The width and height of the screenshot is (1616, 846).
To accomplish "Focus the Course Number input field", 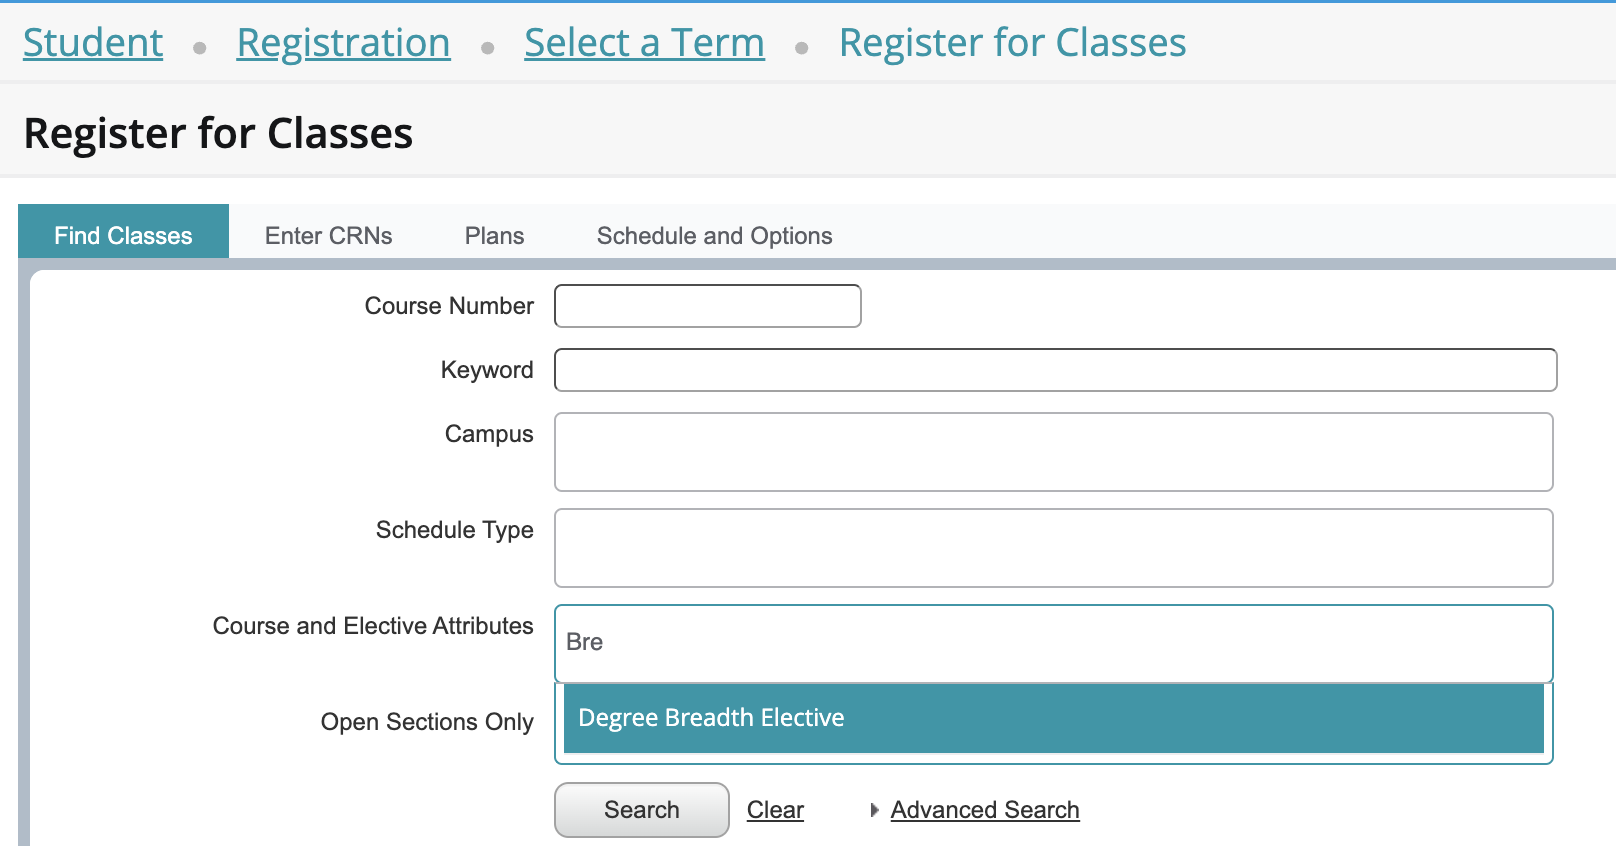I will coord(707,306).
